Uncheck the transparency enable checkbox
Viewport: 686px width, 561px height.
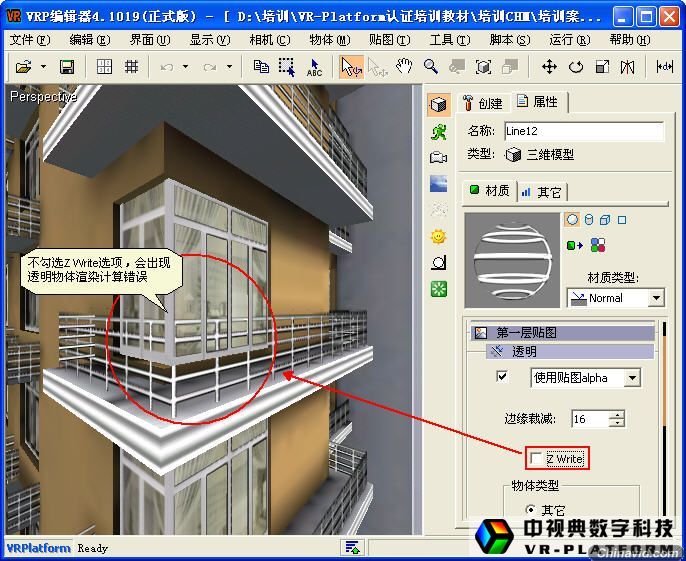pyautogui.click(x=503, y=377)
